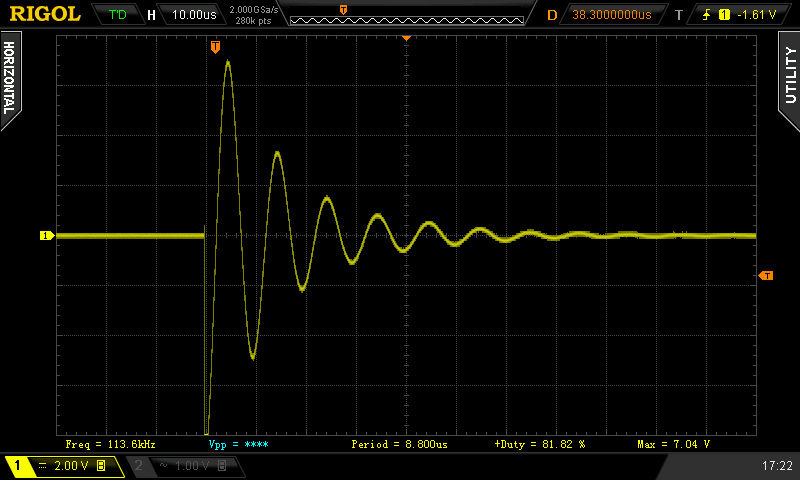Click the channel 2 1.00 V scale value
This screenshot has width=800, height=480.
(192, 466)
